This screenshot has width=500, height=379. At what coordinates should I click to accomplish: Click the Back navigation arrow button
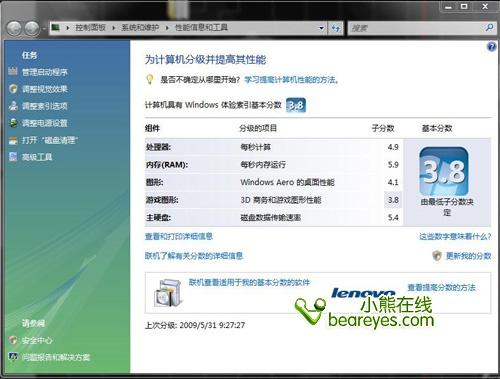[x=14, y=28]
